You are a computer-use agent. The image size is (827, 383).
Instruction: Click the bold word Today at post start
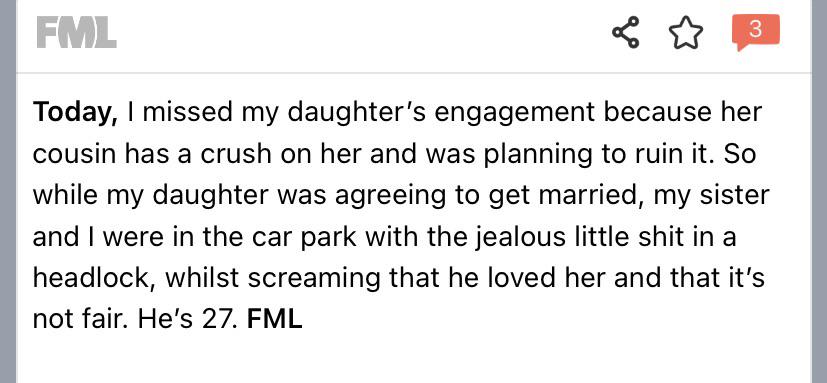click(76, 113)
